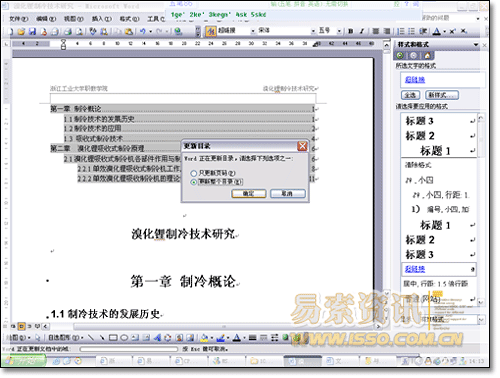This screenshot has width=500, height=378.
Task: Apply numbered list formatting
Action: [401, 31]
